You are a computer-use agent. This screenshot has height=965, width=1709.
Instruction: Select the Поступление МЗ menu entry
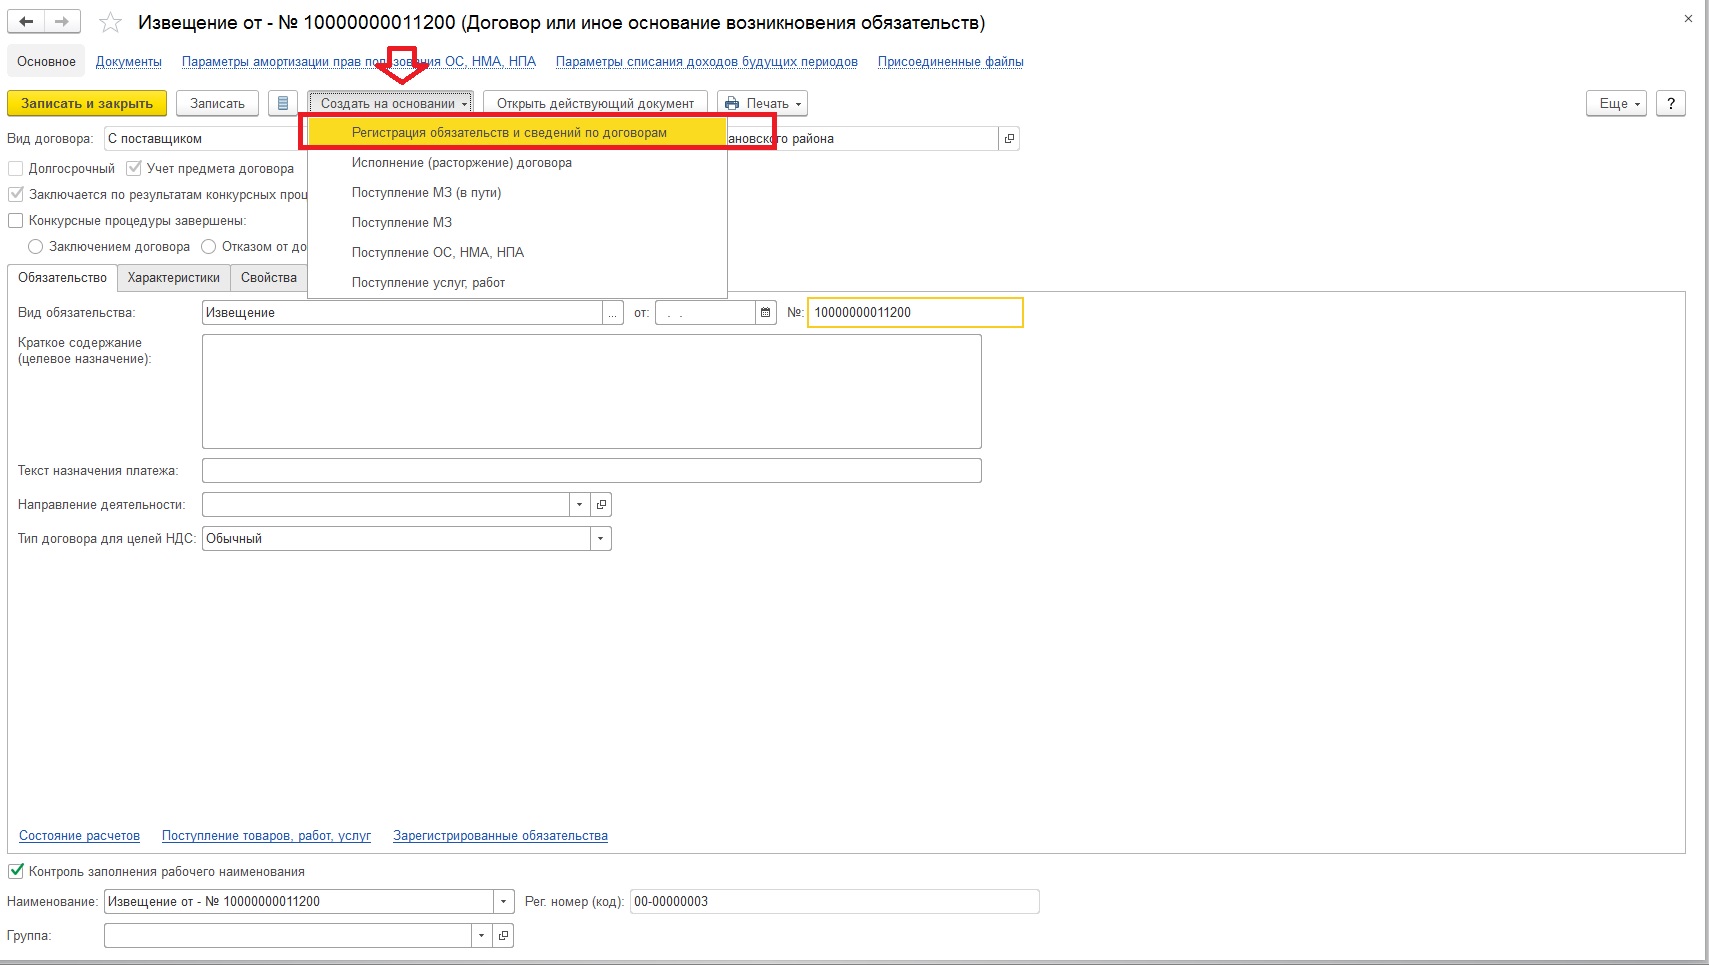[x=517, y=223]
